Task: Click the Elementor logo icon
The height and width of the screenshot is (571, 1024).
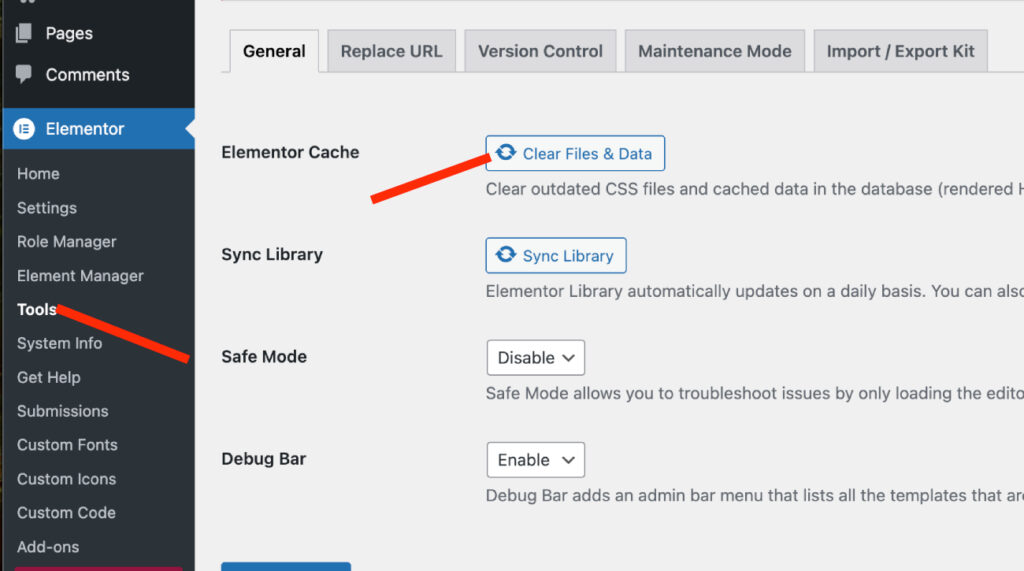Action: (24, 129)
